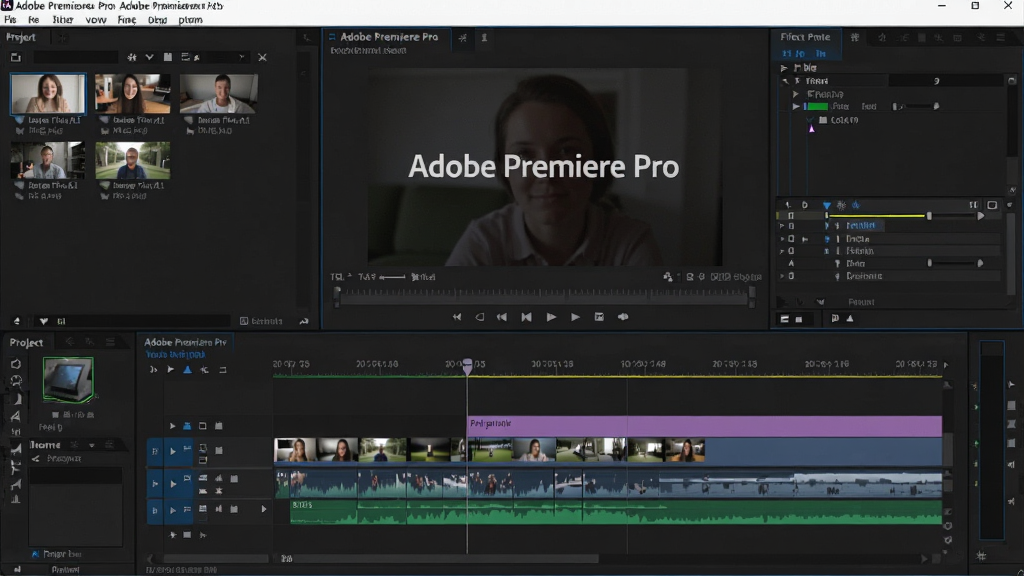Select the Project tab above the tools strip
Image resolution: width=1024 pixels, height=576 pixels.
click(x=26, y=342)
